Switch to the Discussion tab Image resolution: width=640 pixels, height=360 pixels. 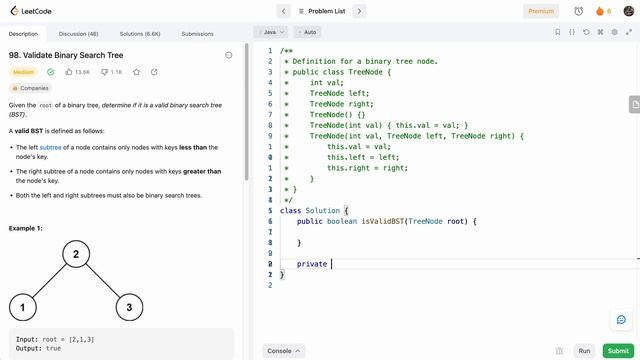tap(78, 34)
